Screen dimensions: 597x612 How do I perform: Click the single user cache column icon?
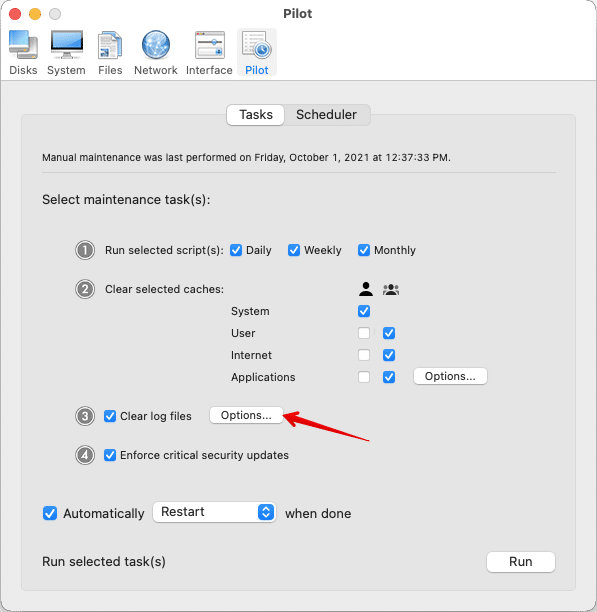click(x=366, y=289)
